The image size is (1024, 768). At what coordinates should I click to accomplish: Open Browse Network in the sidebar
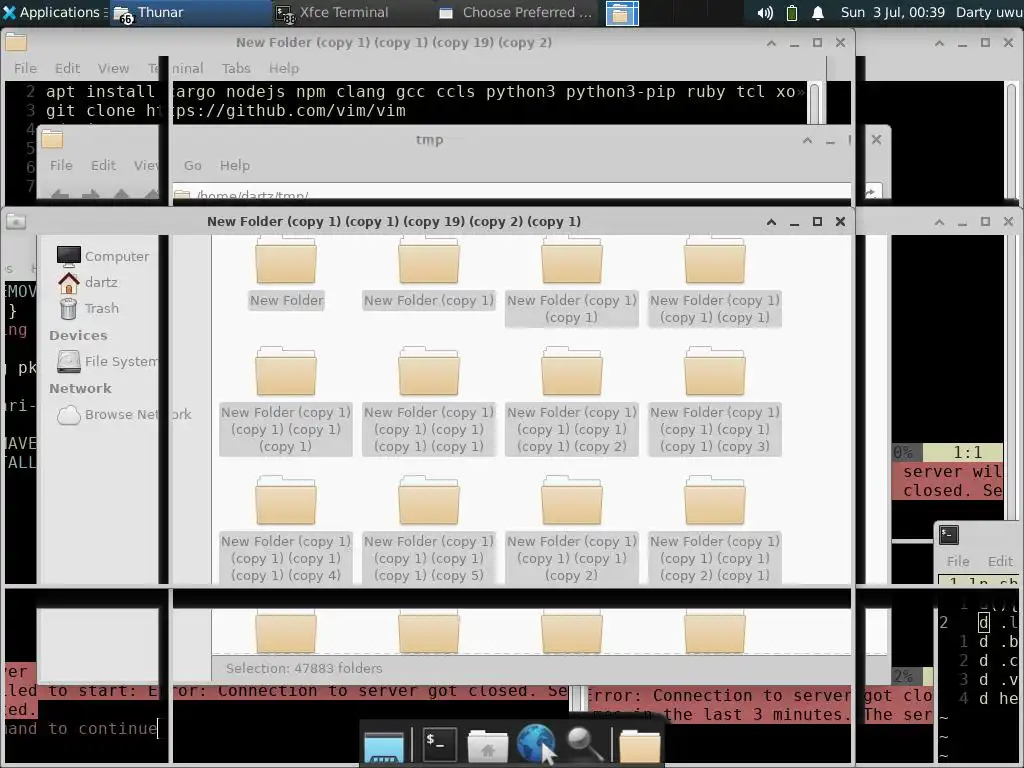pos(124,414)
